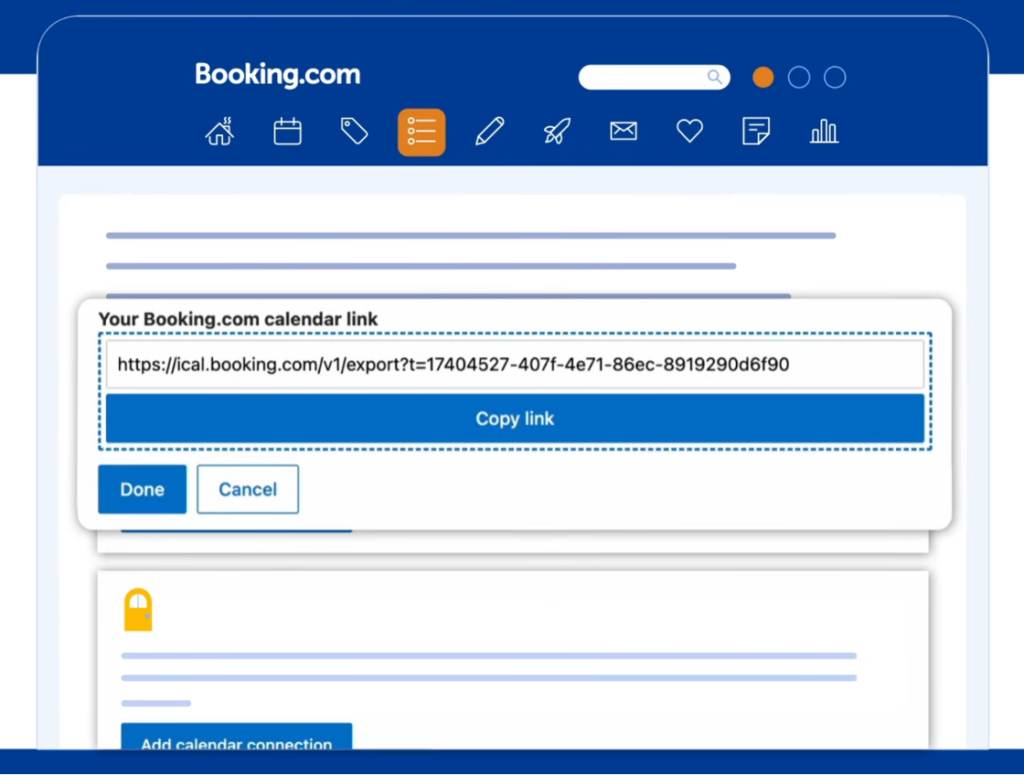Click the search field in header

click(654, 77)
